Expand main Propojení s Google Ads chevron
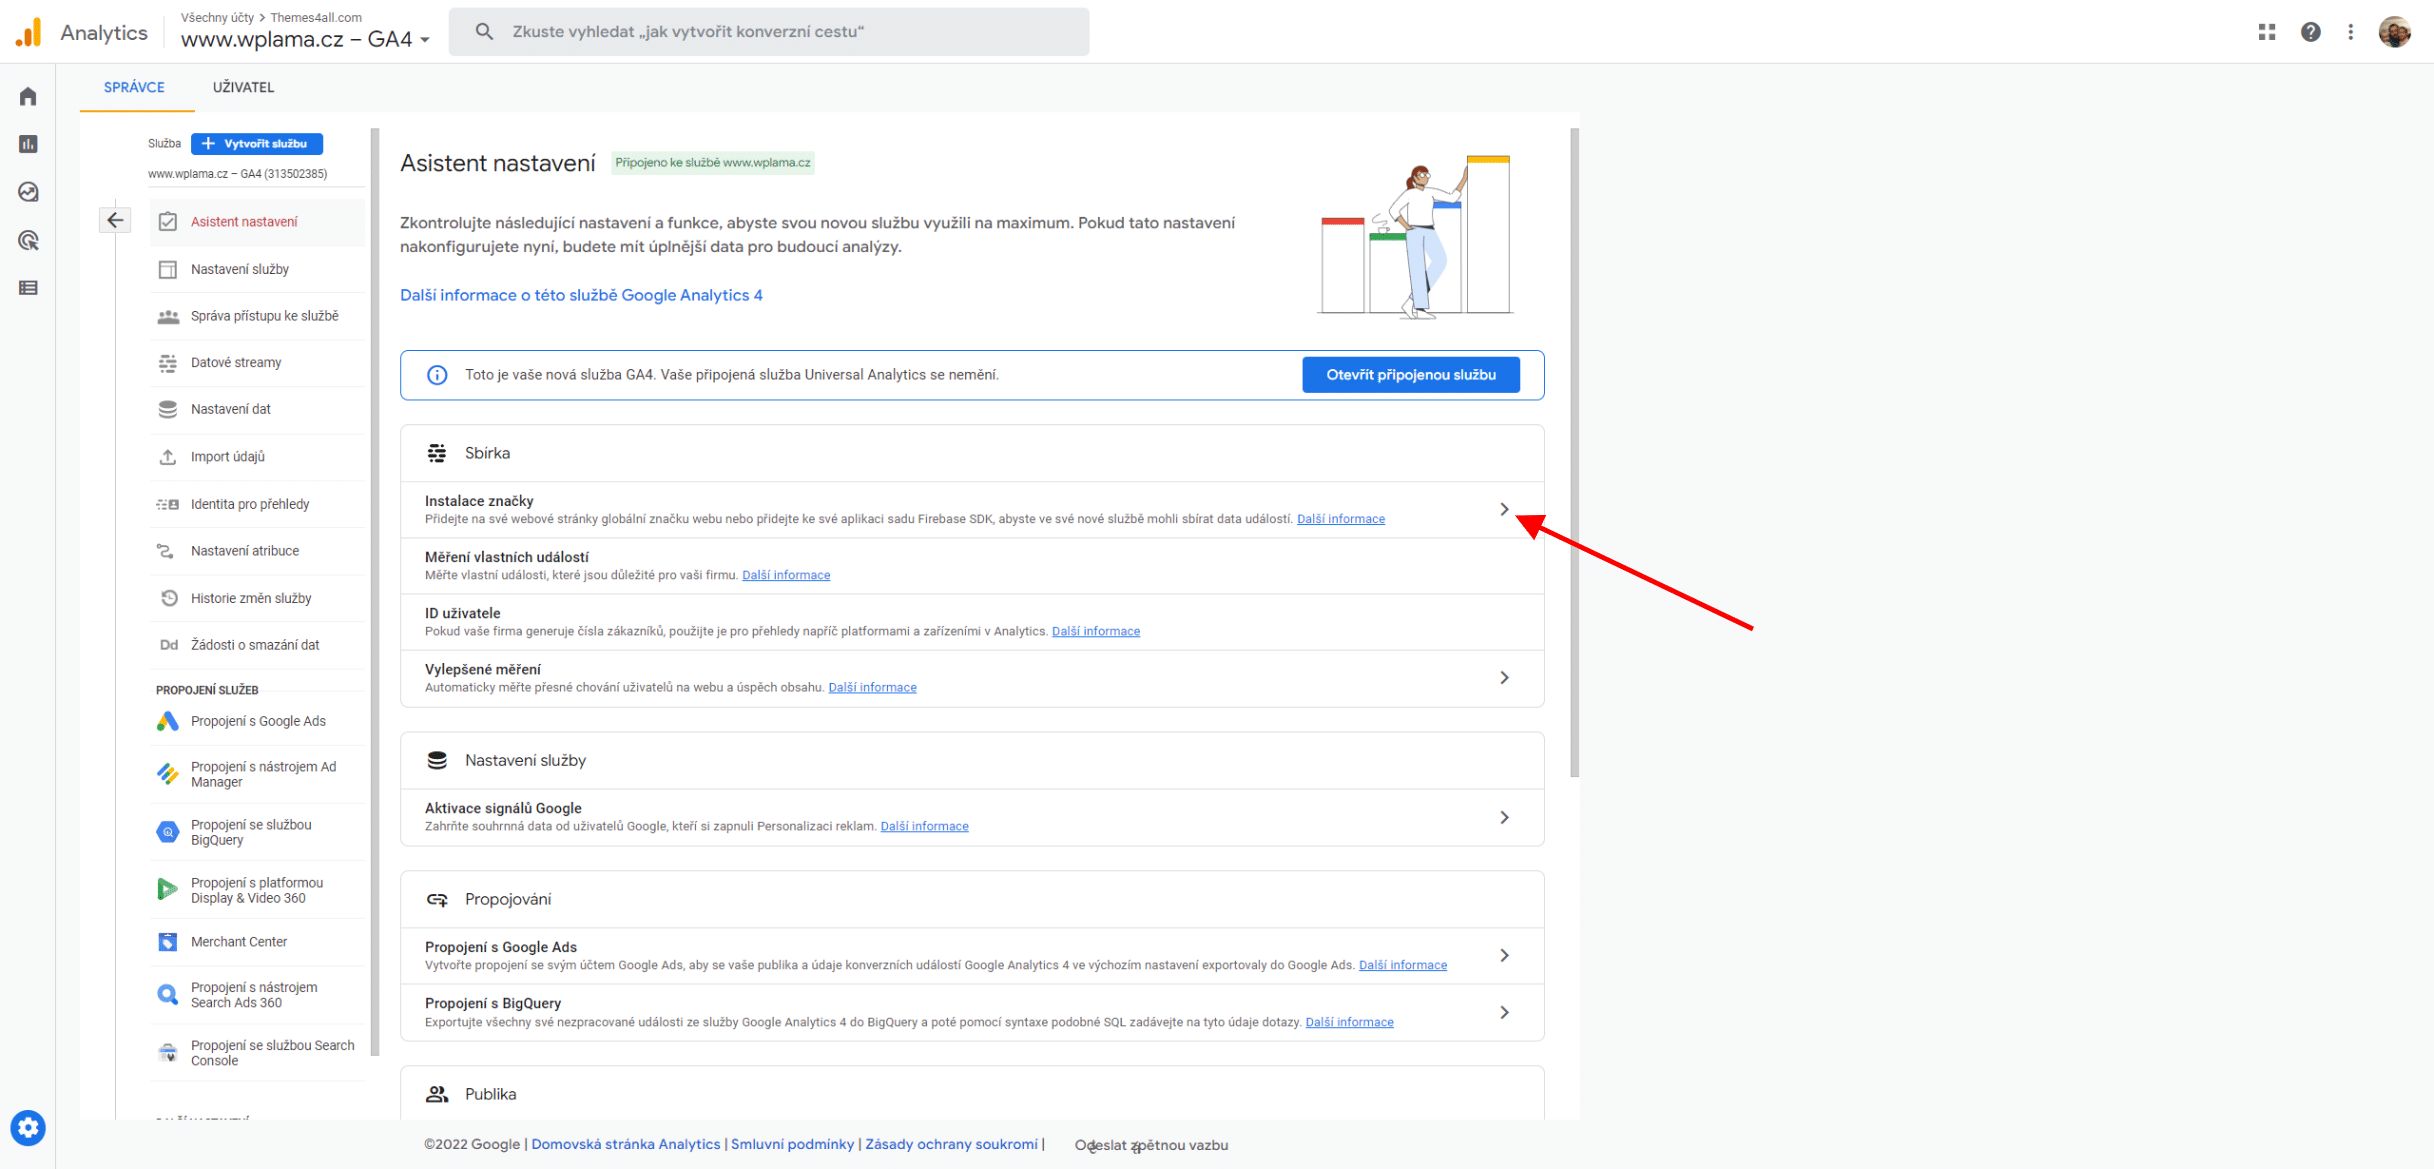Viewport: 2434px width, 1169px height. click(1504, 956)
